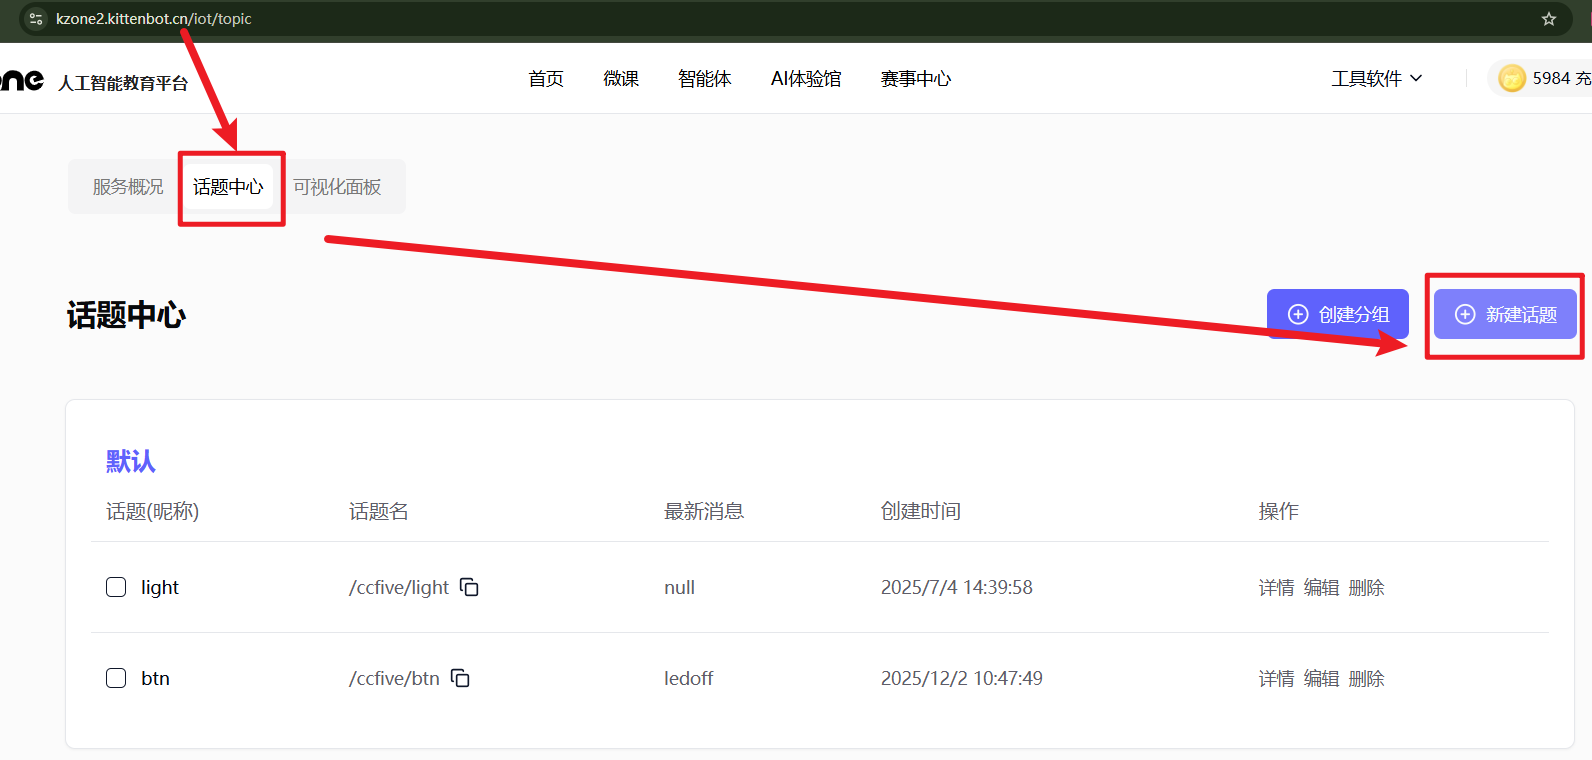The height and width of the screenshot is (760, 1592).
Task: Switch to the 可视化面板 tab
Action: [337, 187]
